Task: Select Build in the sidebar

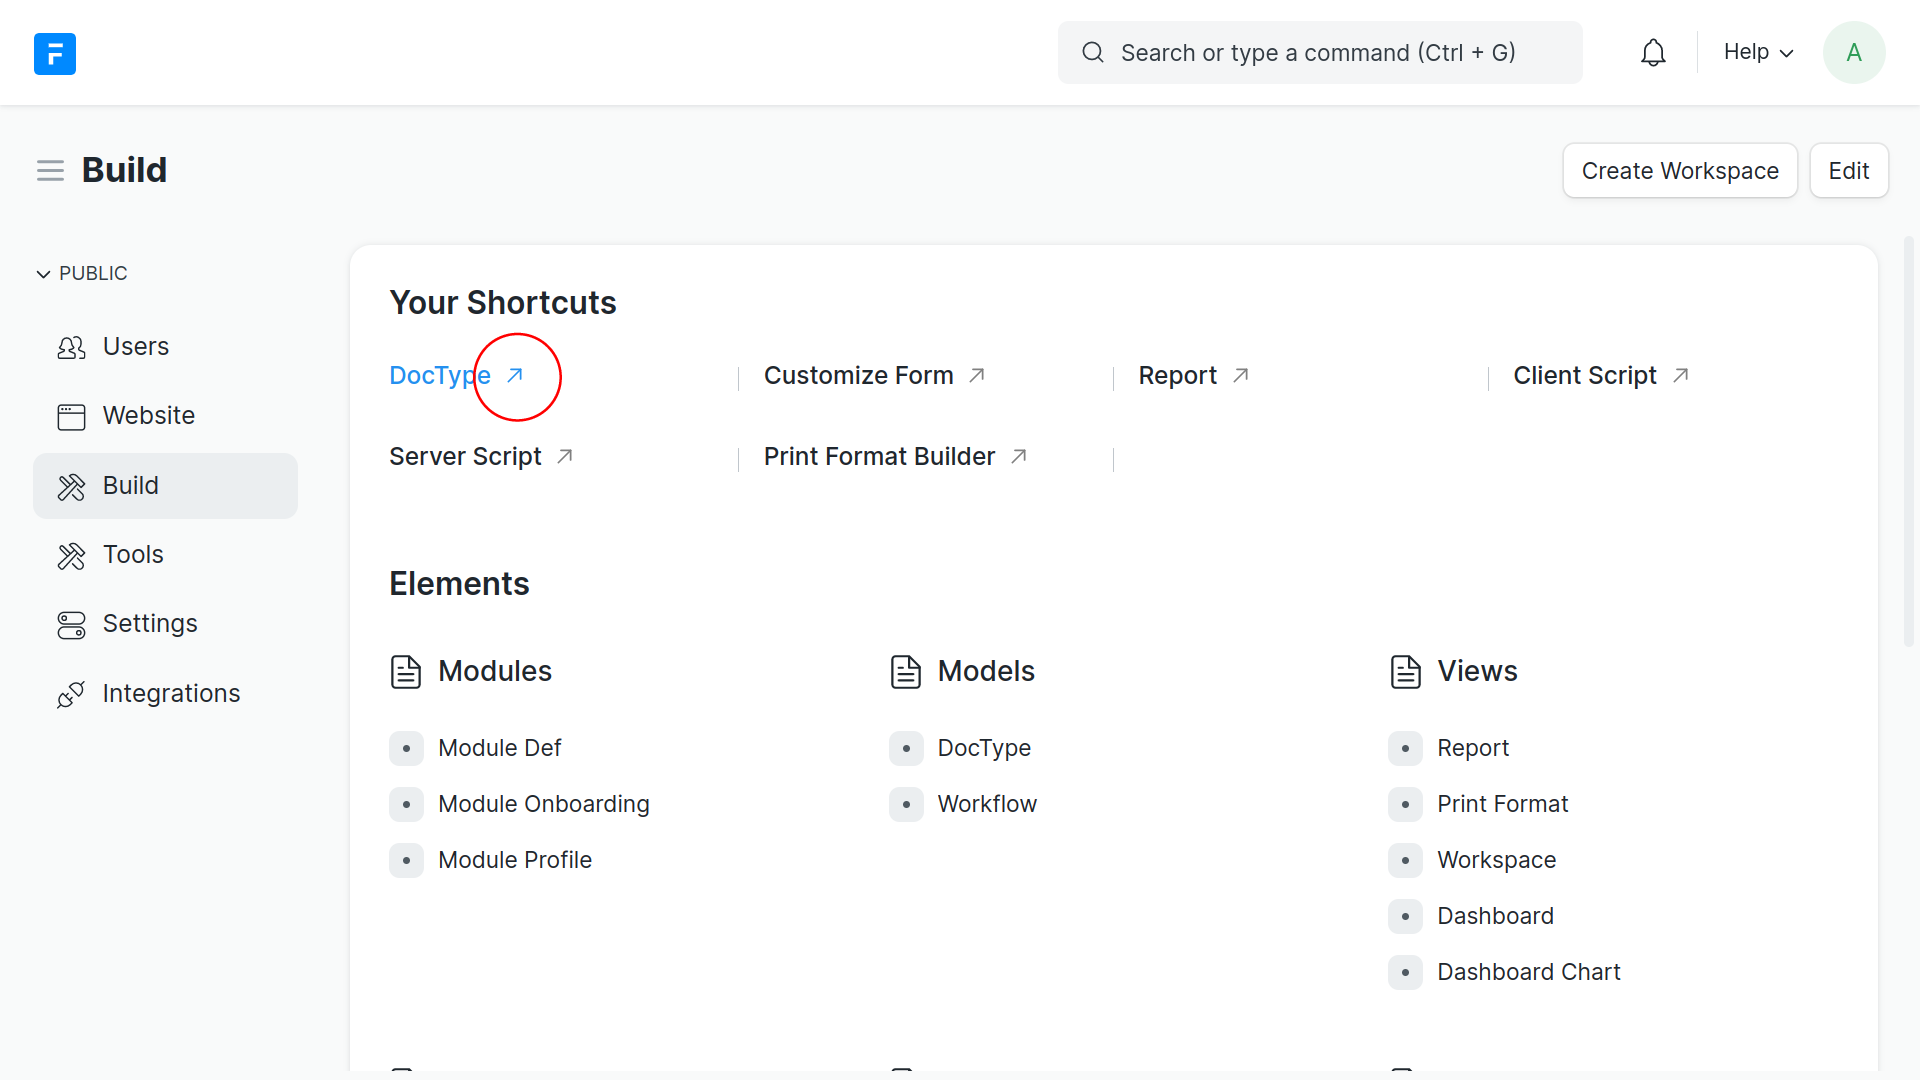Action: (131, 486)
